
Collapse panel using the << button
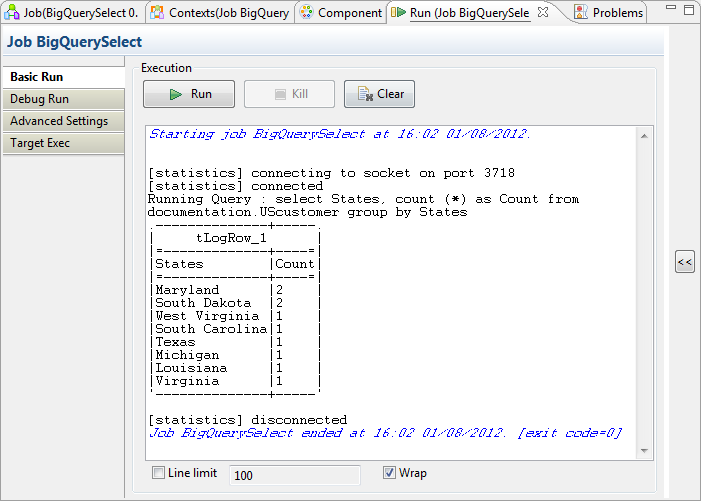pyautogui.click(x=684, y=262)
